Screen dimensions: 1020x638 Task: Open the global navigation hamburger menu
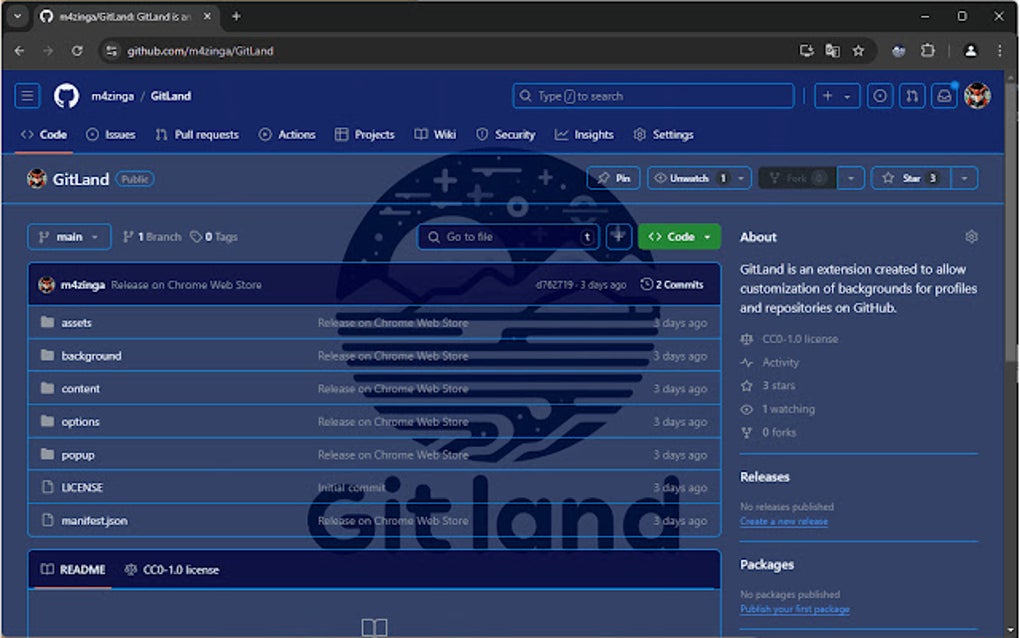pyautogui.click(x=28, y=96)
